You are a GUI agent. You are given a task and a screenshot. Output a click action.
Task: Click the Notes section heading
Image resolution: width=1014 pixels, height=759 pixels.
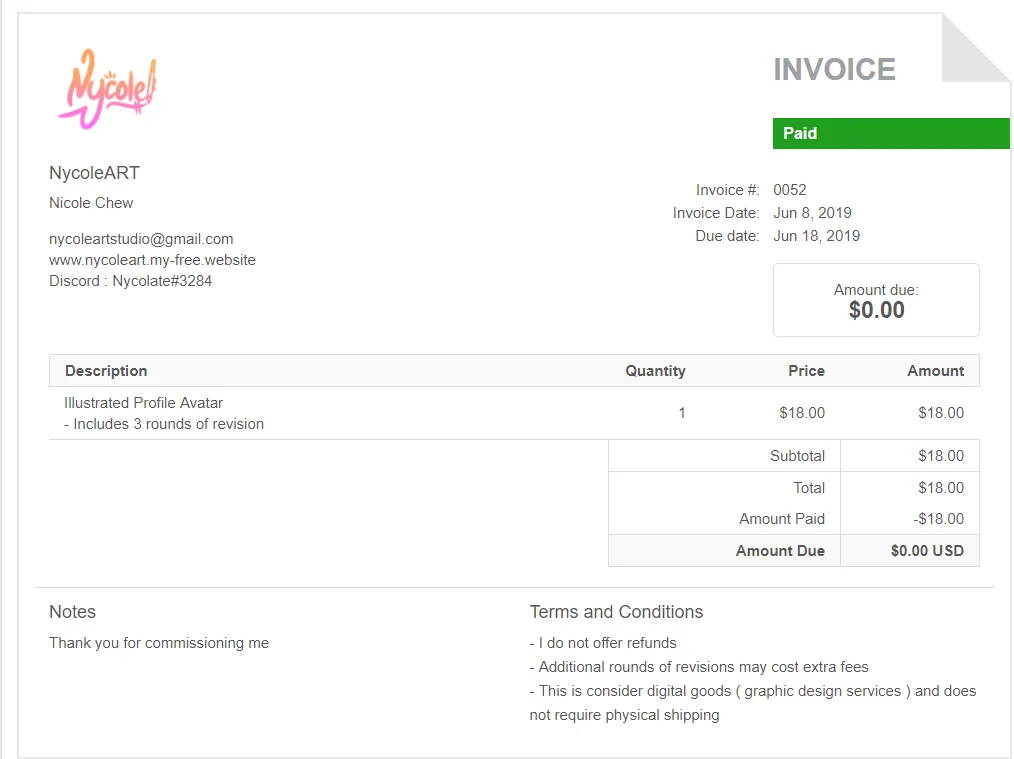coord(72,612)
